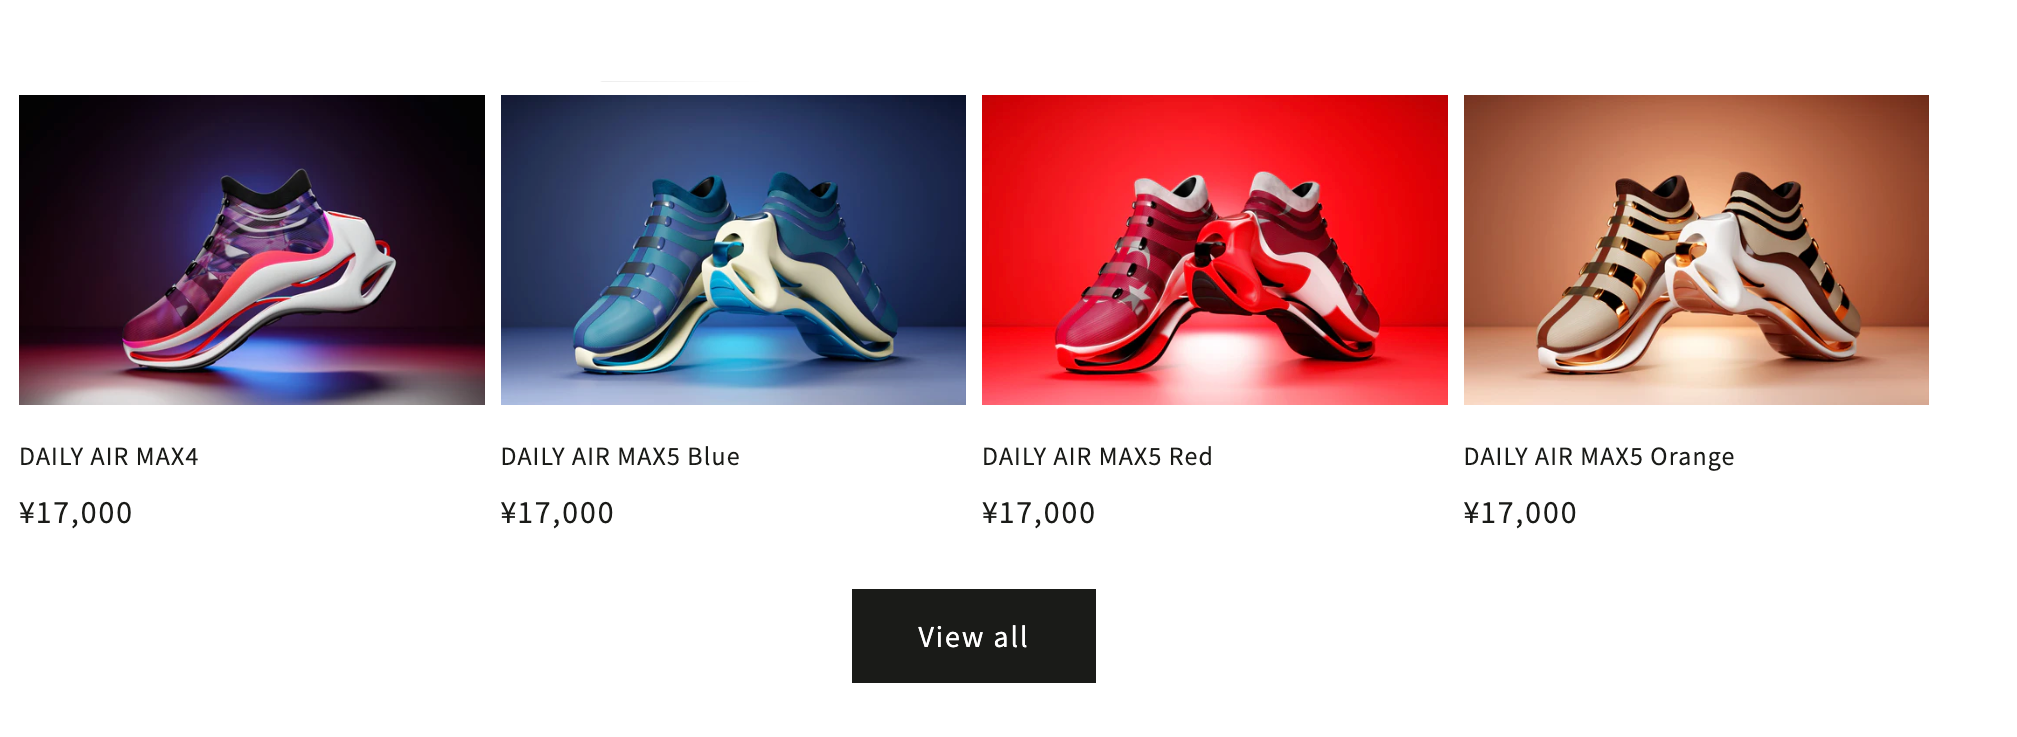Open the blue sneakers product photo

point(733,250)
